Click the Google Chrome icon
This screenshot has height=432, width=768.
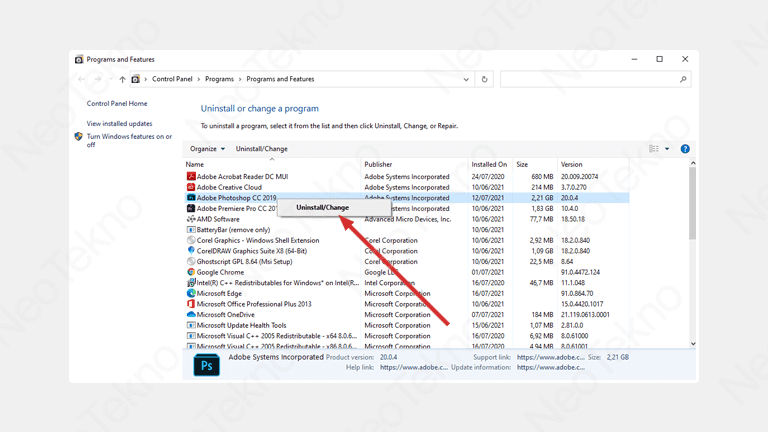pos(191,272)
